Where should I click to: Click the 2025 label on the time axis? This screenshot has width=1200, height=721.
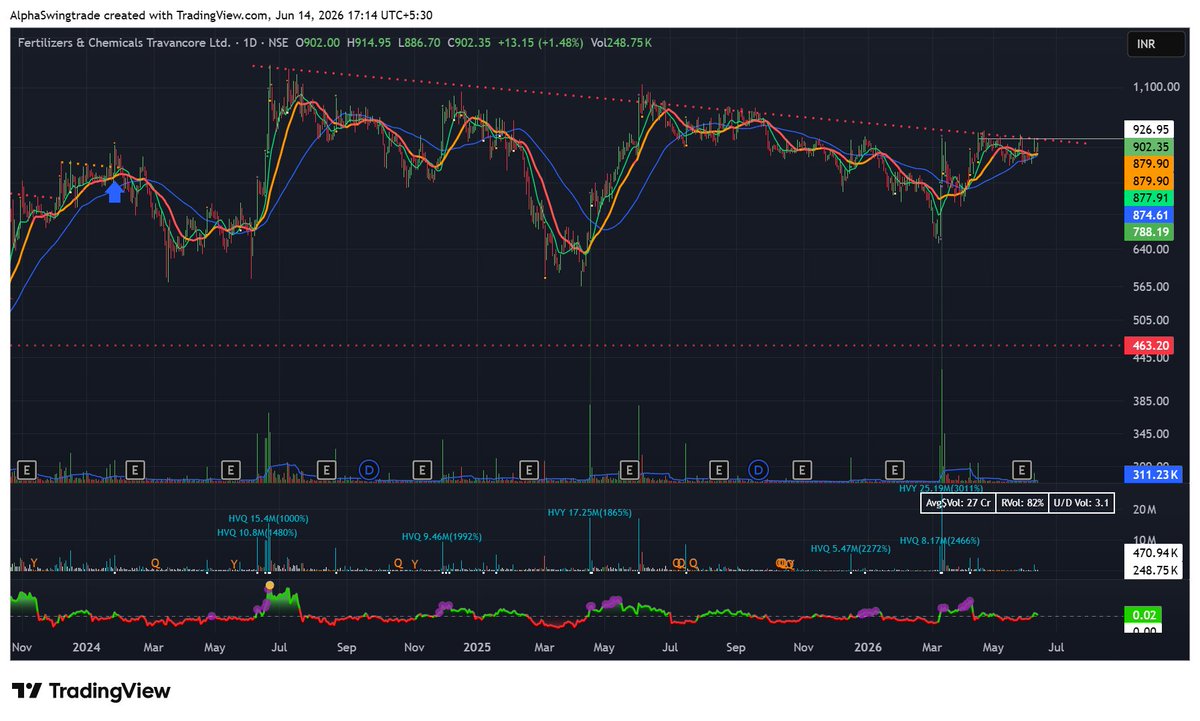tap(476, 648)
